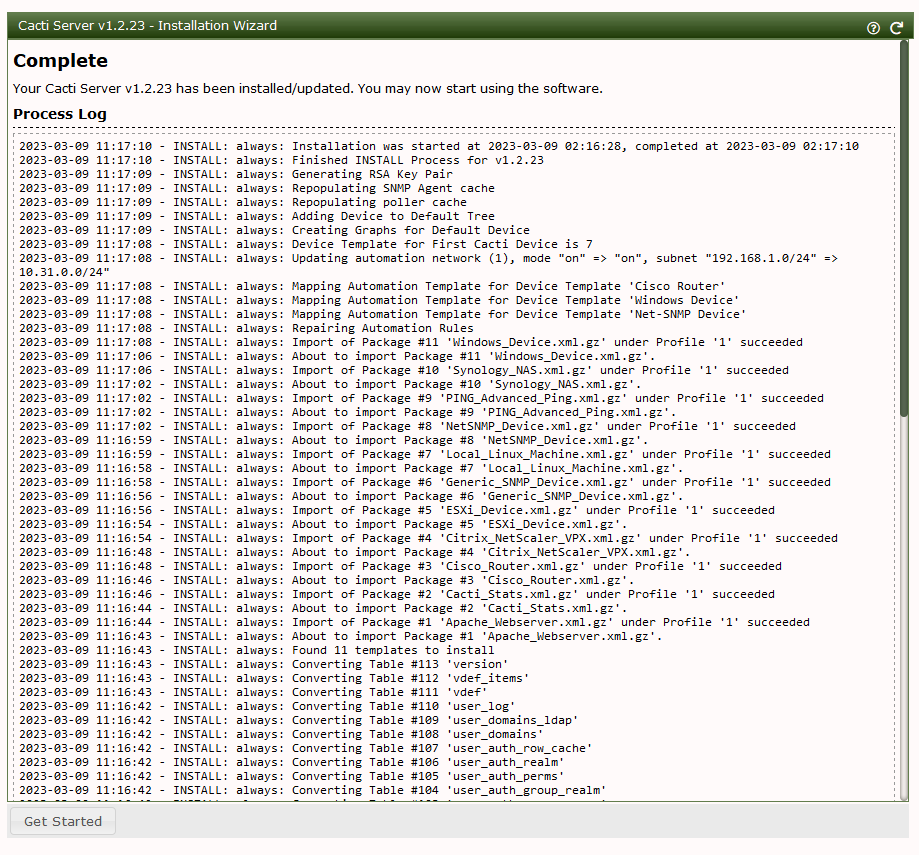Image resolution: width=919 pixels, height=855 pixels.
Task: Click log line mapping template 'Windows Device'
Action: [379, 301]
